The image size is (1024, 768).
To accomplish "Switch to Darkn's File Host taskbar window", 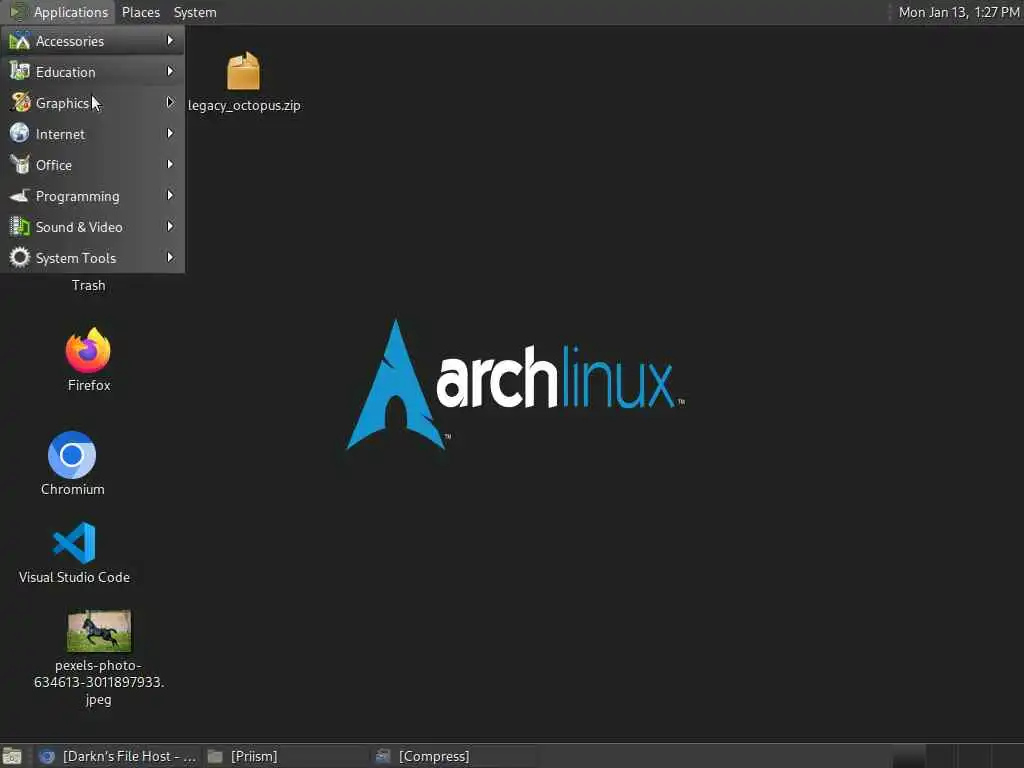I will (118, 756).
